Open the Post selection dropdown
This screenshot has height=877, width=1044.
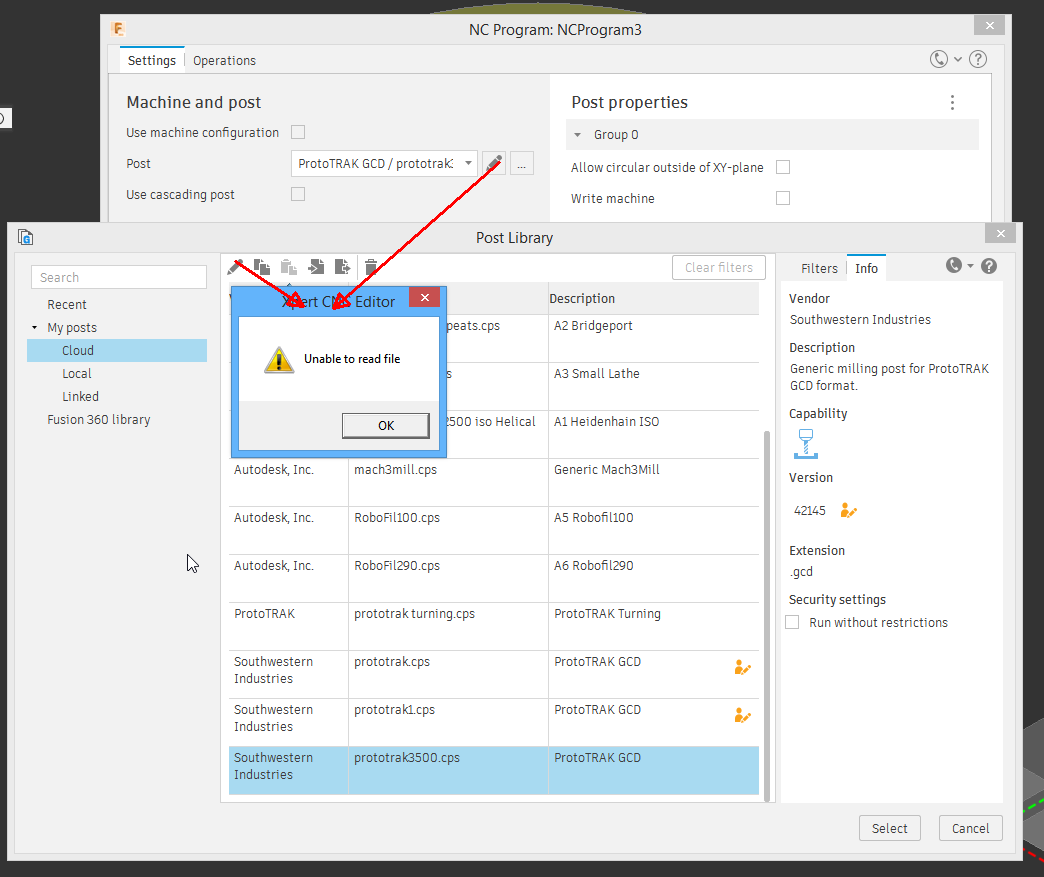pyautogui.click(x=467, y=163)
